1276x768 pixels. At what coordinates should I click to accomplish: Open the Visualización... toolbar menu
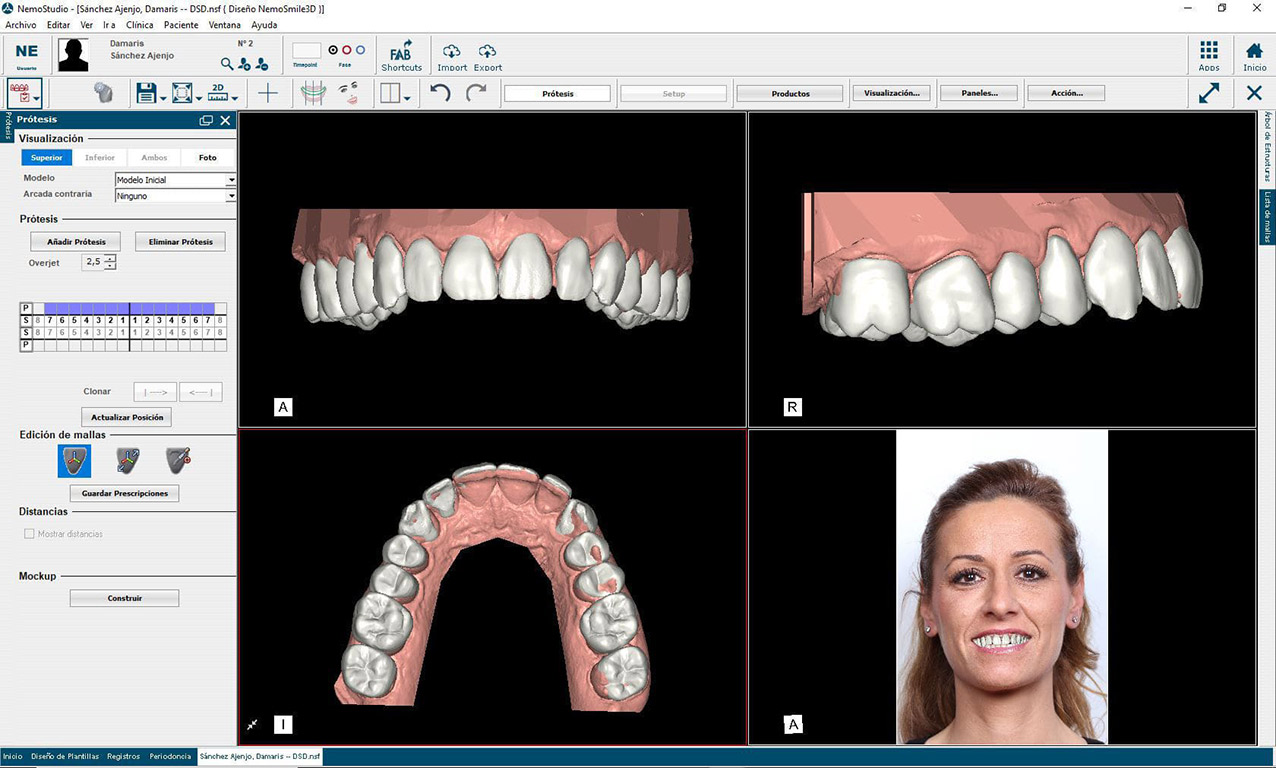point(891,93)
